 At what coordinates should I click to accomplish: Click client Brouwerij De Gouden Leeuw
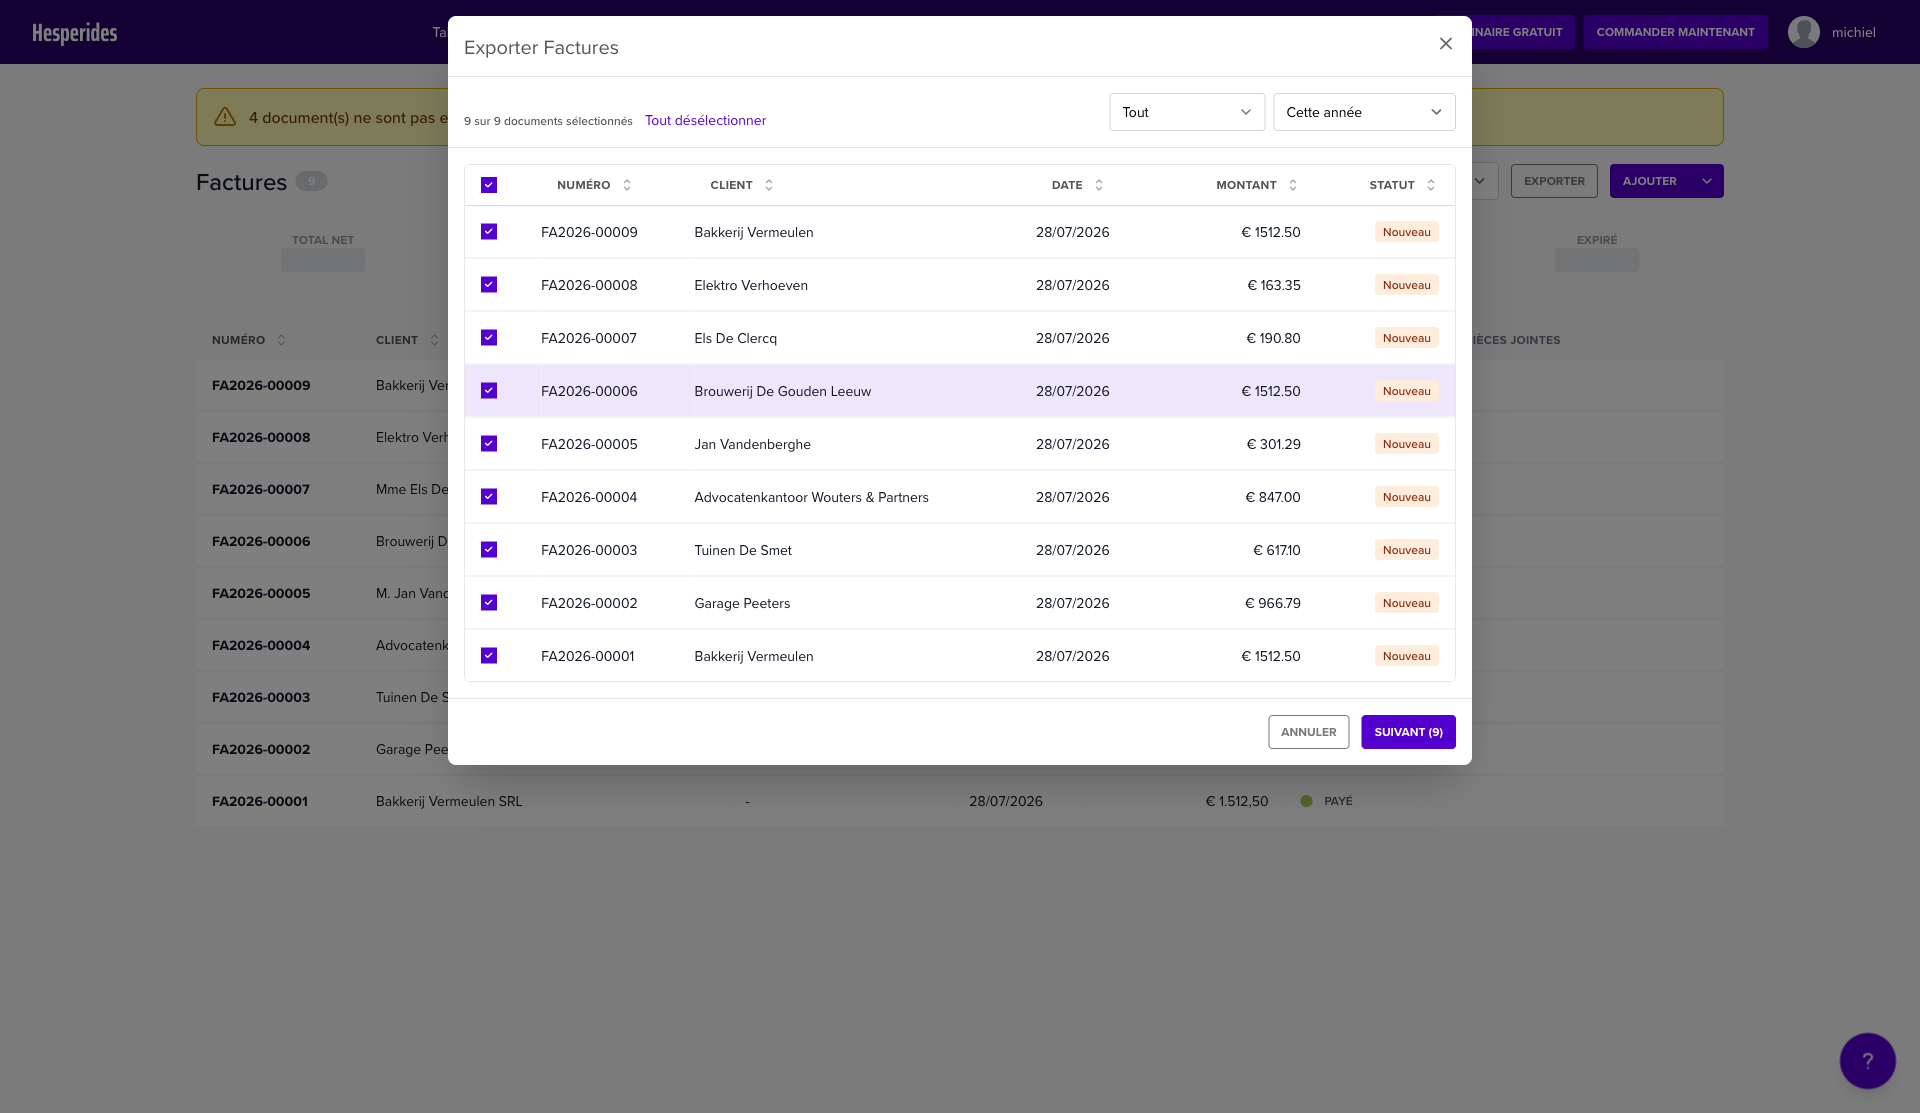782,391
